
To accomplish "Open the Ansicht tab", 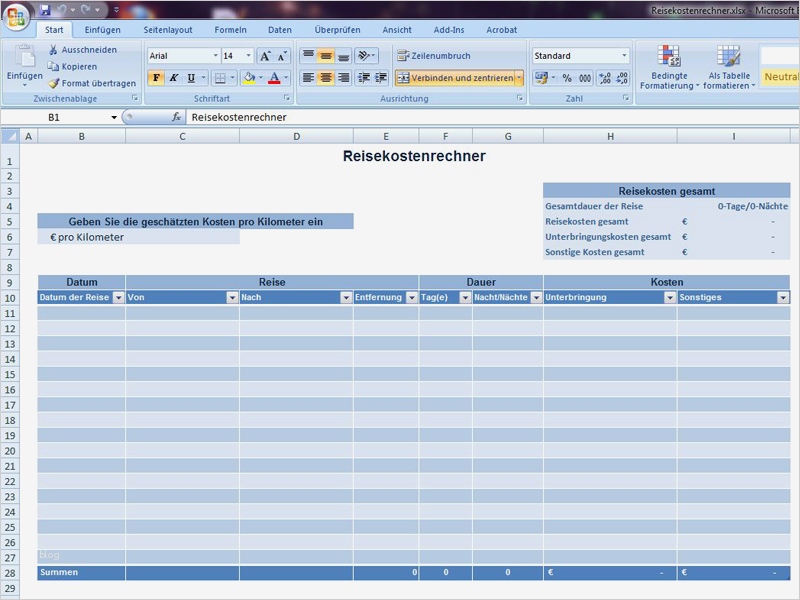I will 397,30.
